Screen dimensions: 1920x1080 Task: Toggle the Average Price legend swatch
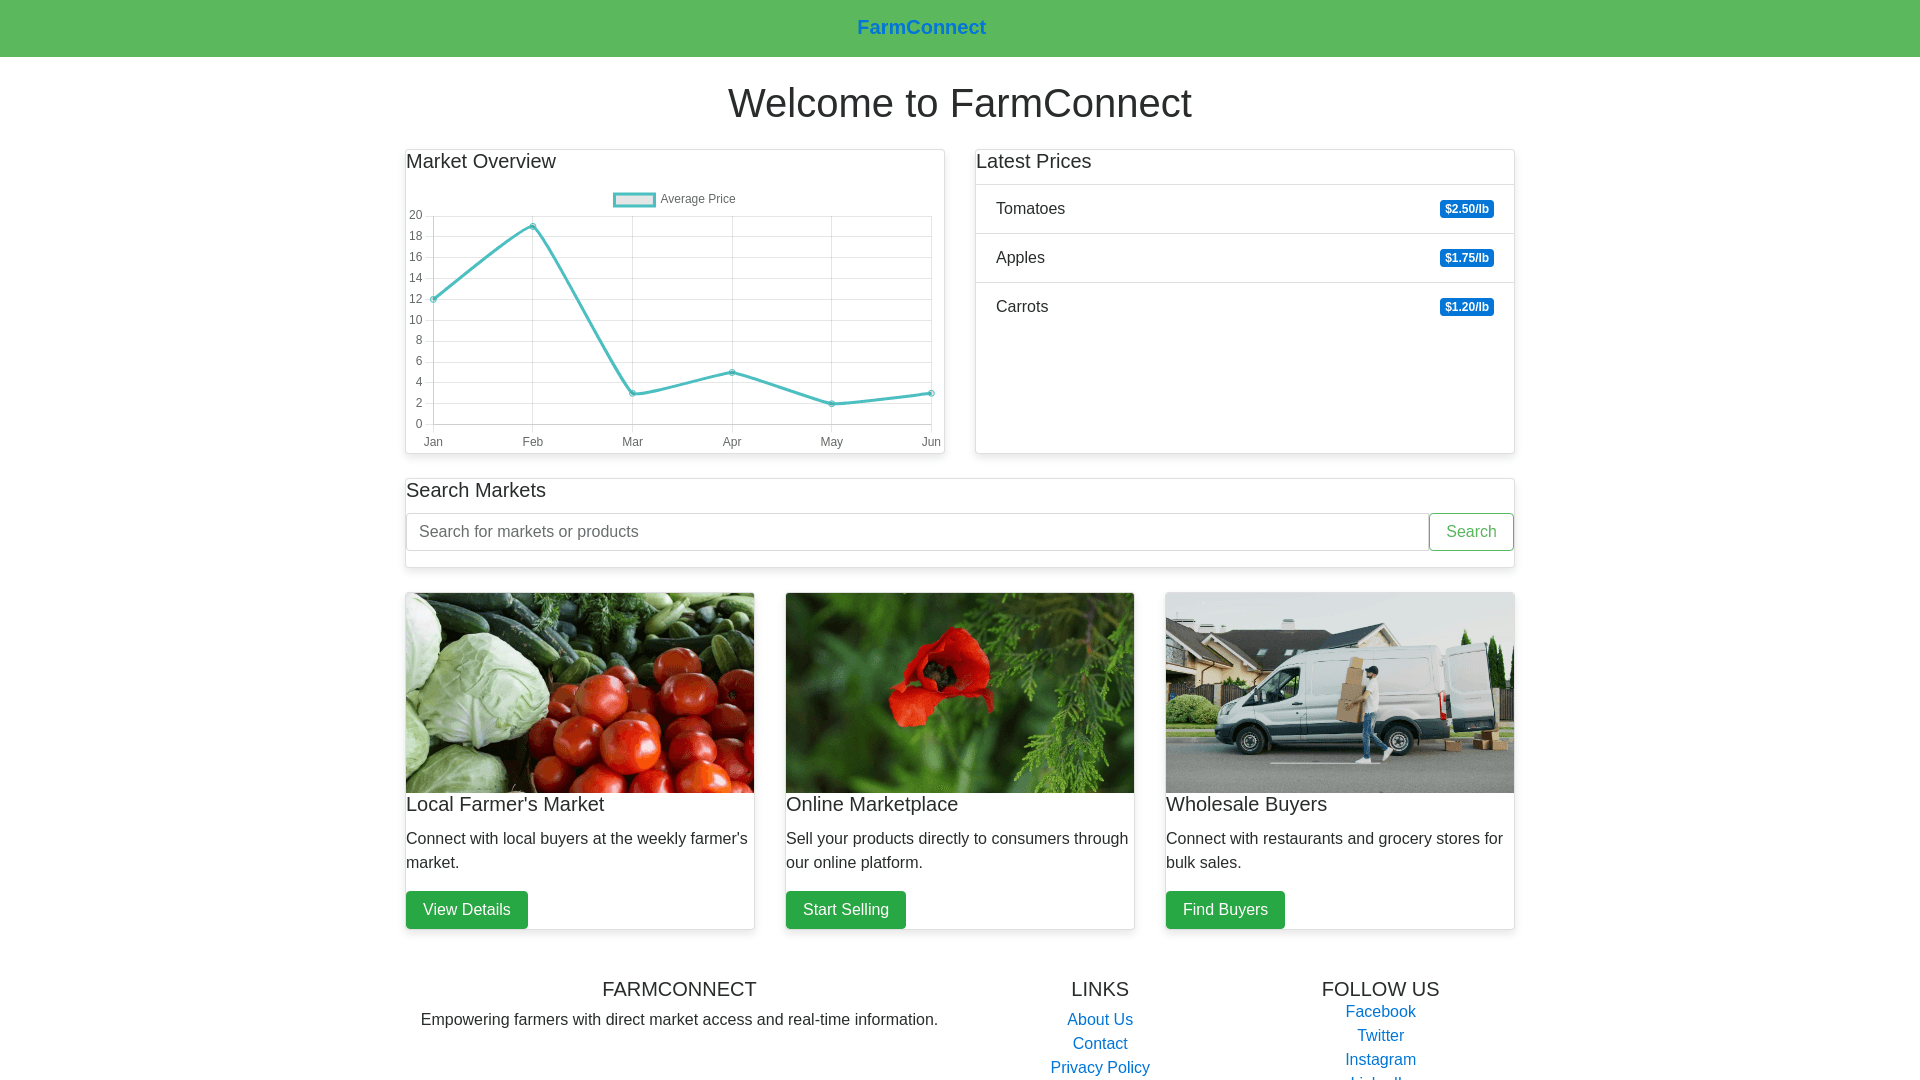pos(634,200)
